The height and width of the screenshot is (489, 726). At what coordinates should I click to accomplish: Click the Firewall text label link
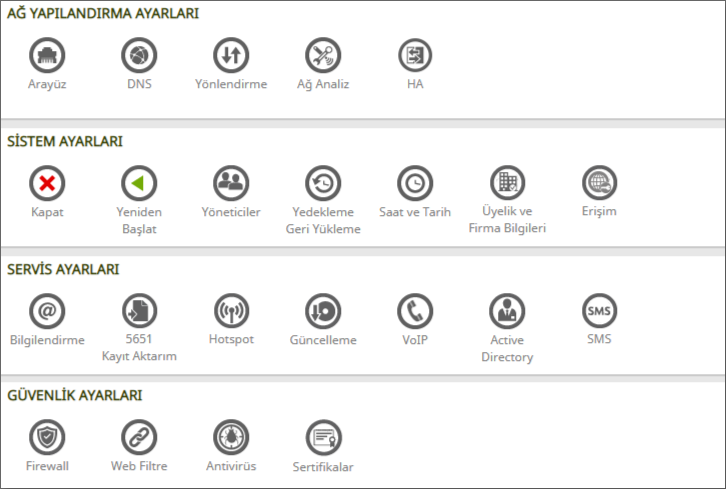coord(47,466)
